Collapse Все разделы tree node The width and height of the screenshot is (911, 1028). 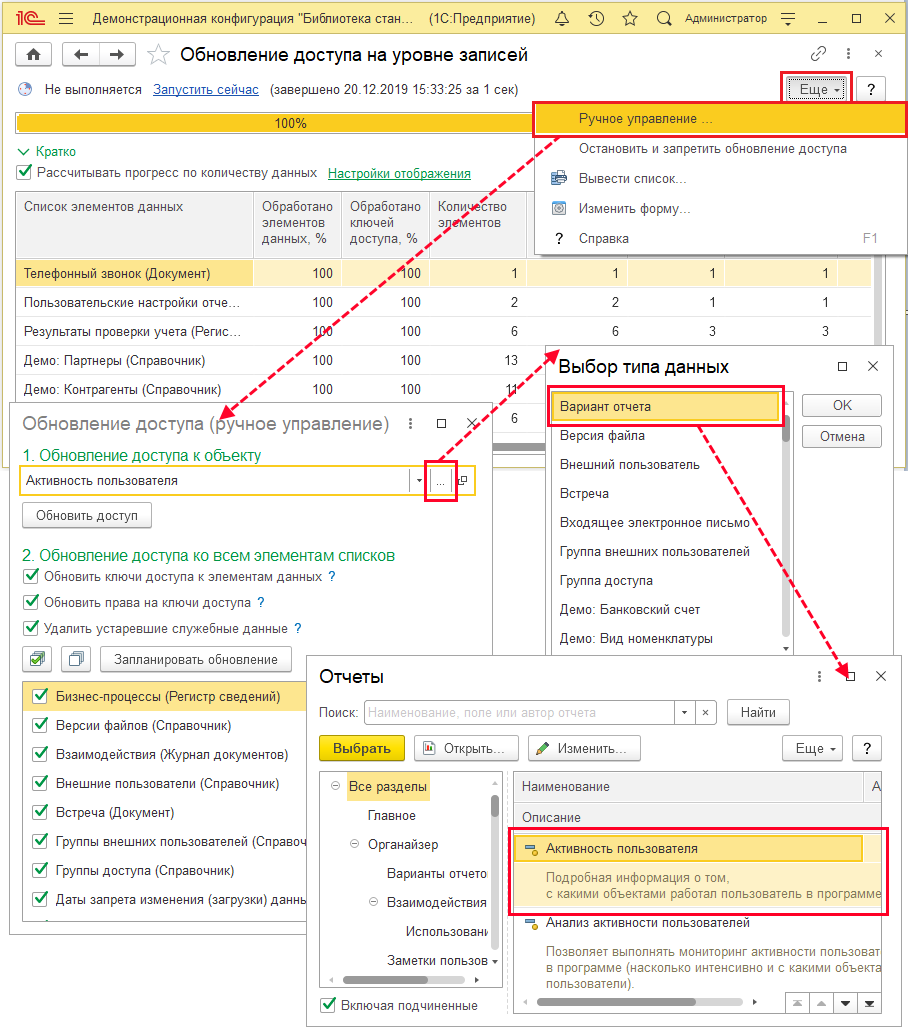336,786
